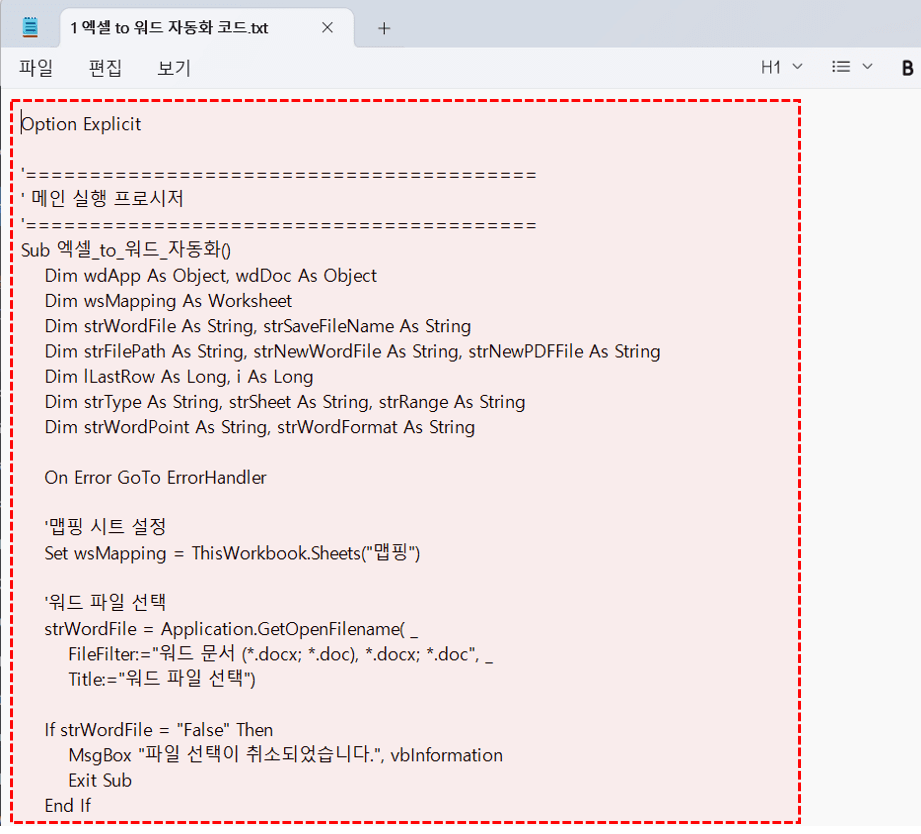Image resolution: width=921 pixels, height=834 pixels.
Task: Place the cursor on the Option Explicit line
Action: point(80,124)
